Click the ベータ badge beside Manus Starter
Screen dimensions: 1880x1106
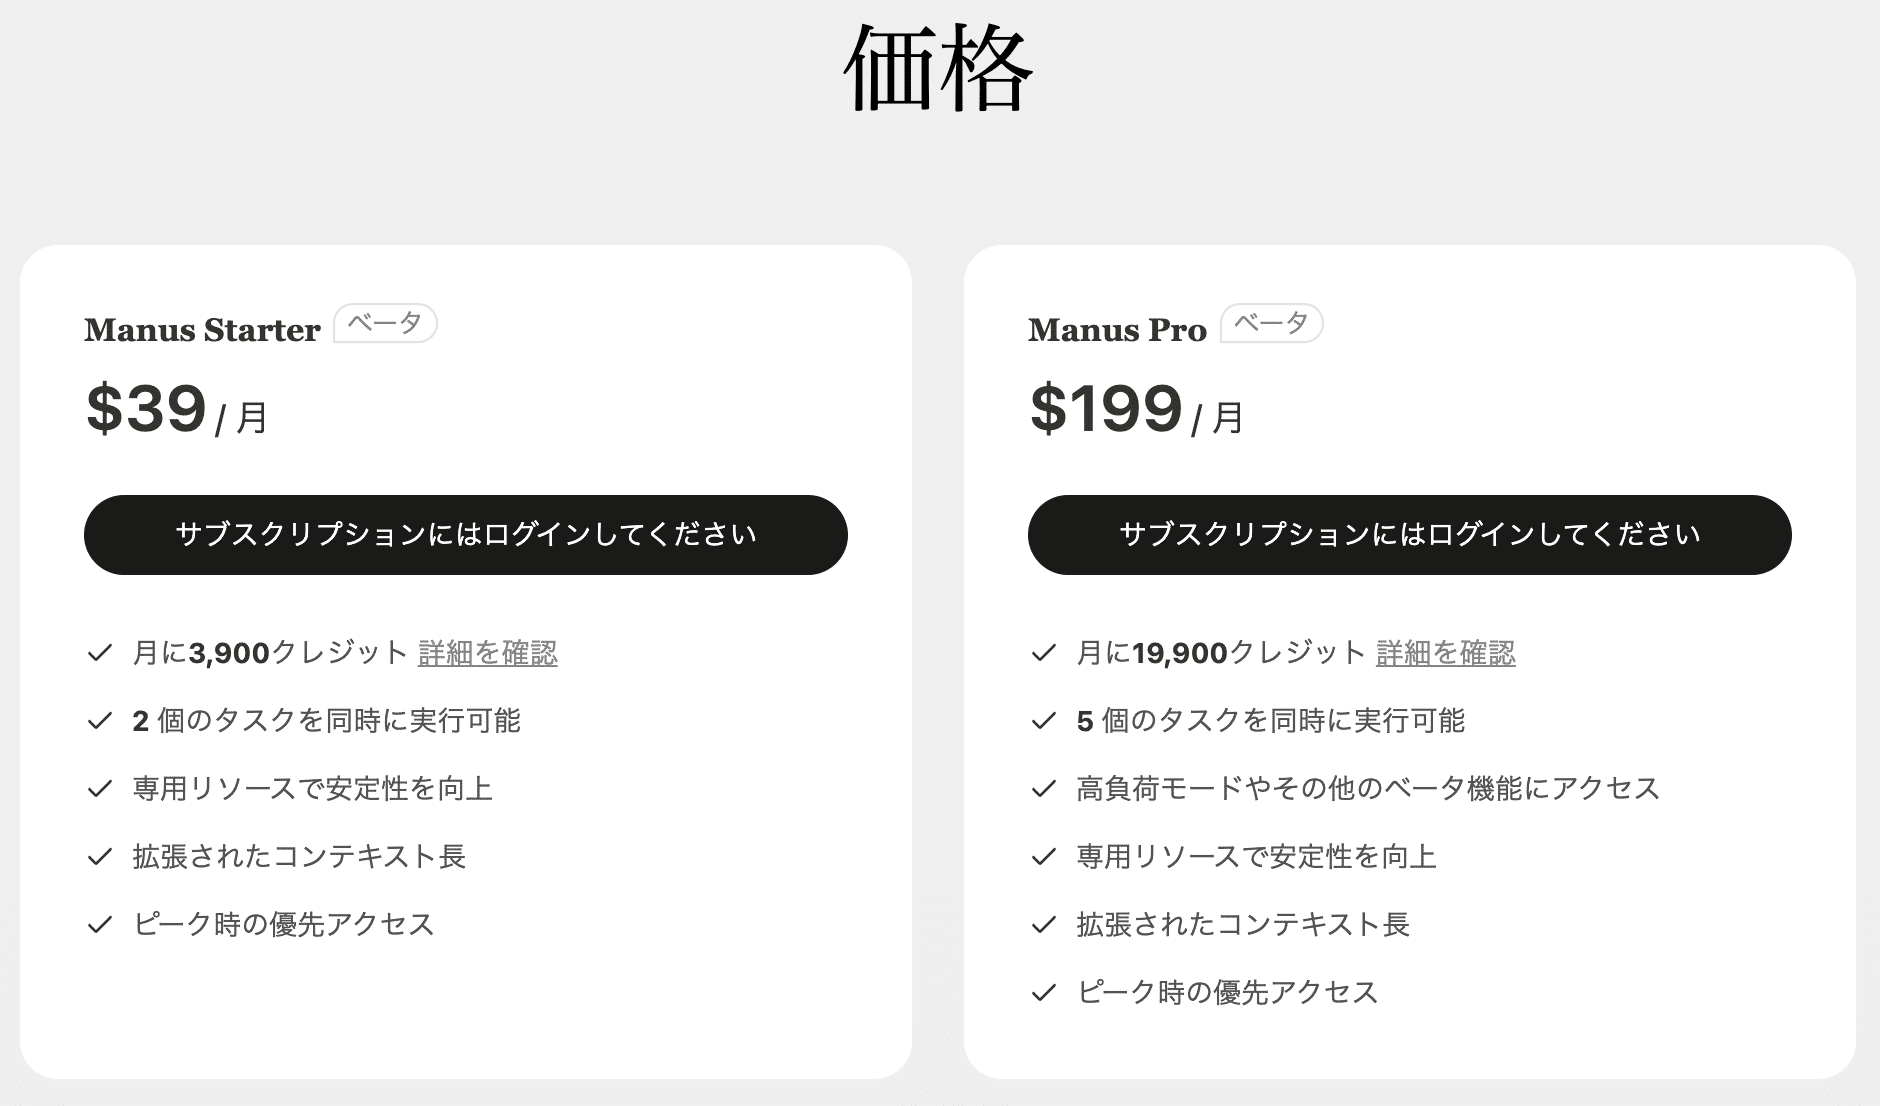pyautogui.click(x=385, y=324)
